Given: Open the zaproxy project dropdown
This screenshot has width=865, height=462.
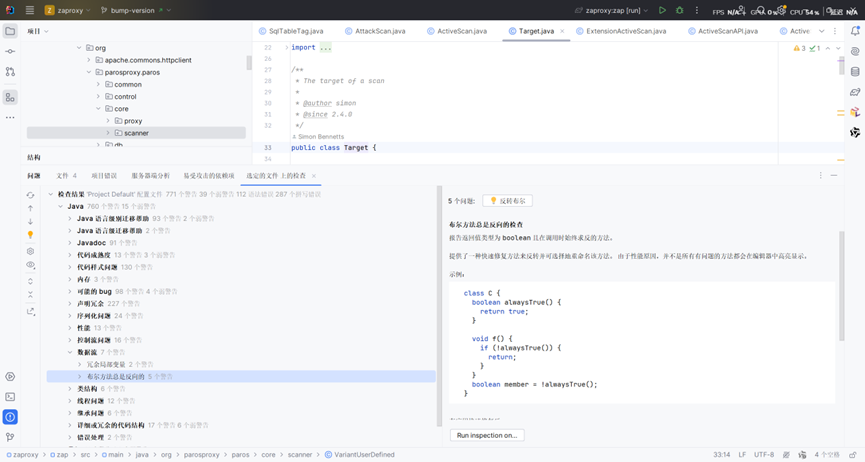Looking at the screenshot, I should [x=68, y=10].
